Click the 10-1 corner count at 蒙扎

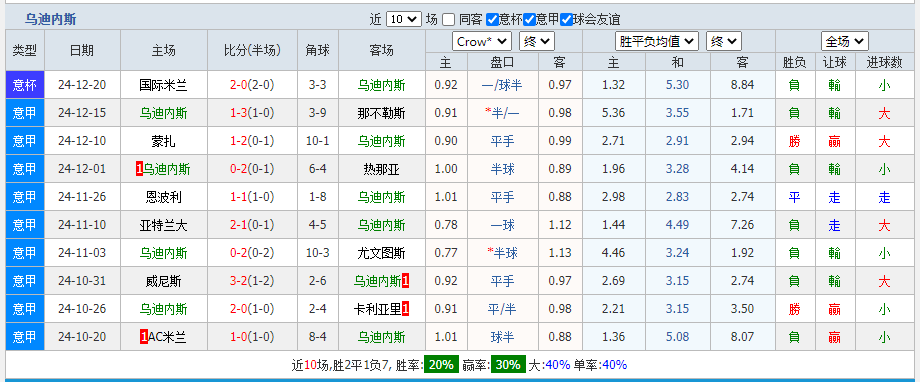(317, 141)
